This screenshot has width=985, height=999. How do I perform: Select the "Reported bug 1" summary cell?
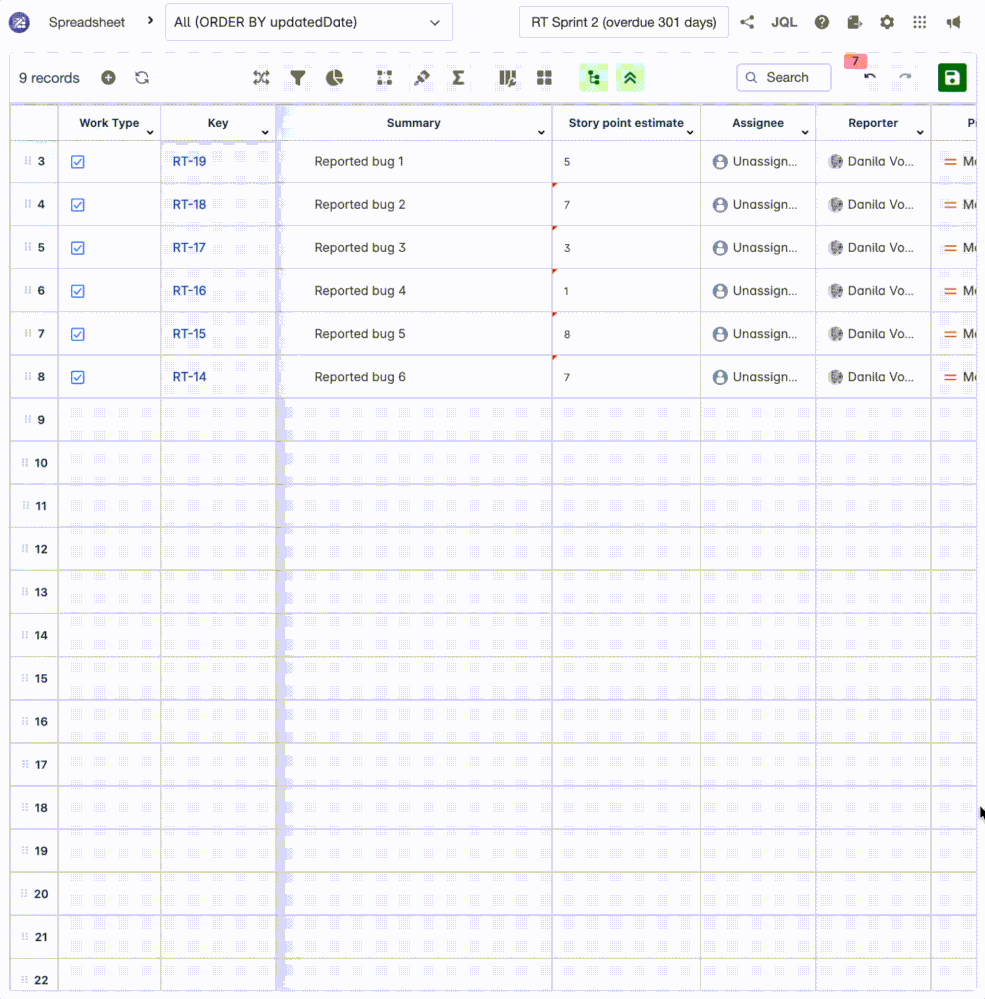click(415, 161)
